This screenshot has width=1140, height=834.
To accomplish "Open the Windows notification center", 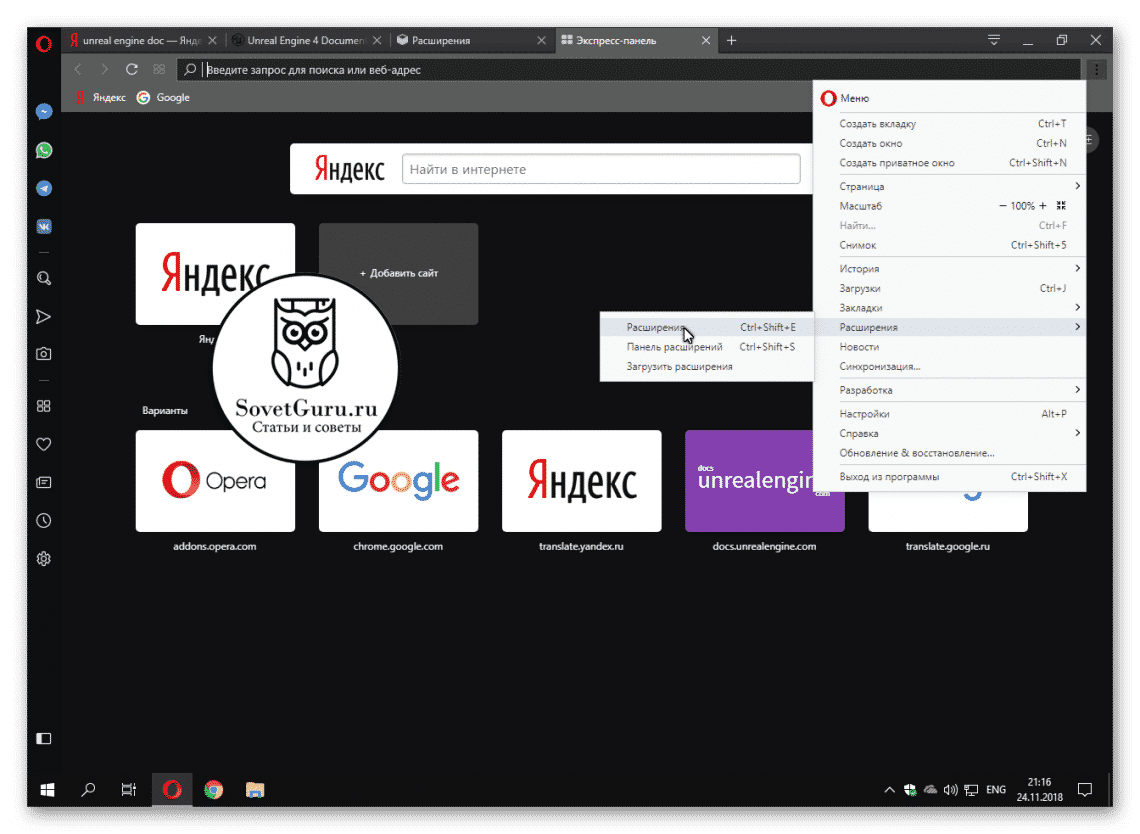I will point(1085,790).
